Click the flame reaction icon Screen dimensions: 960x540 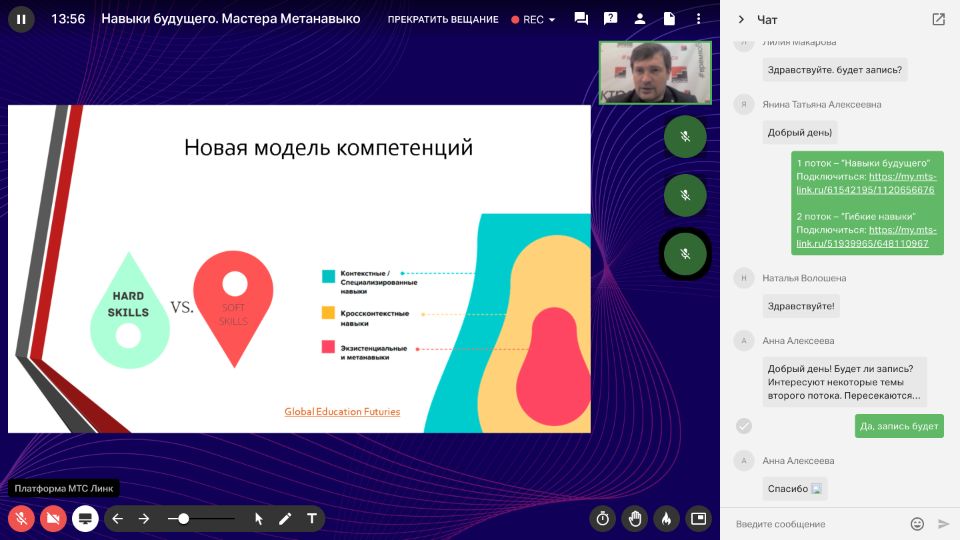point(667,519)
